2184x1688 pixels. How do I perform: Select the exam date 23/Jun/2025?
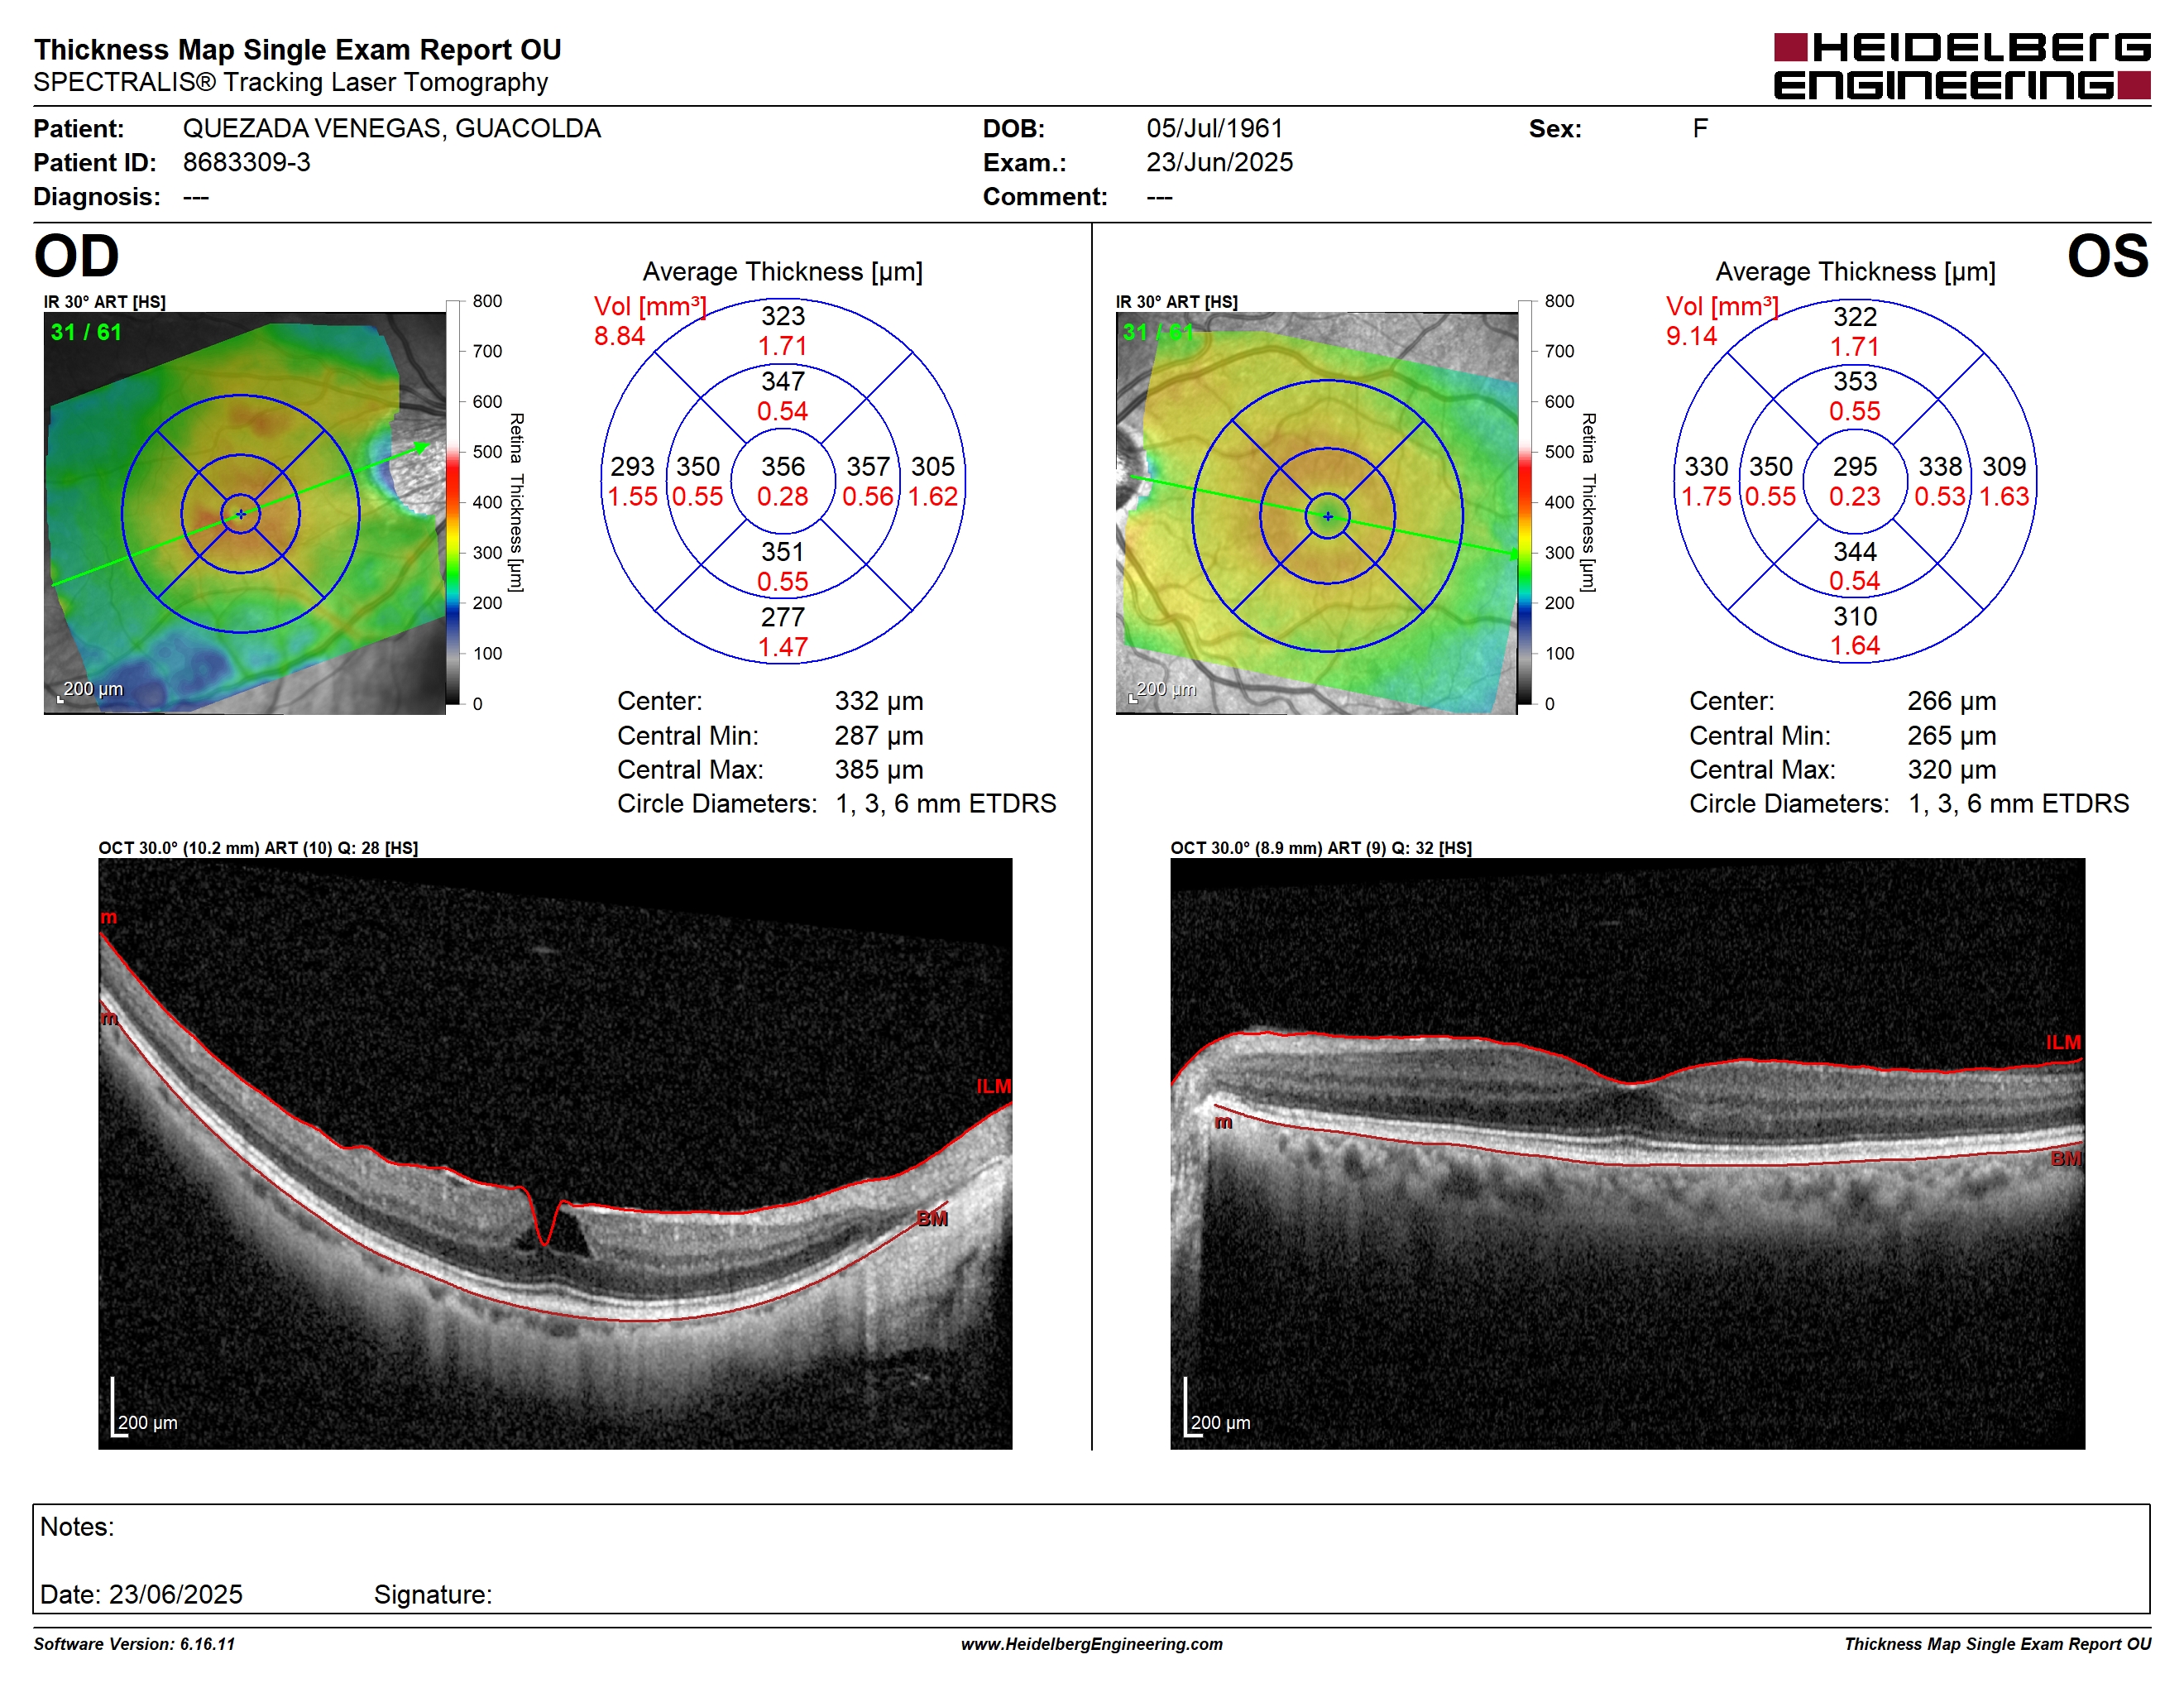(x=1220, y=162)
